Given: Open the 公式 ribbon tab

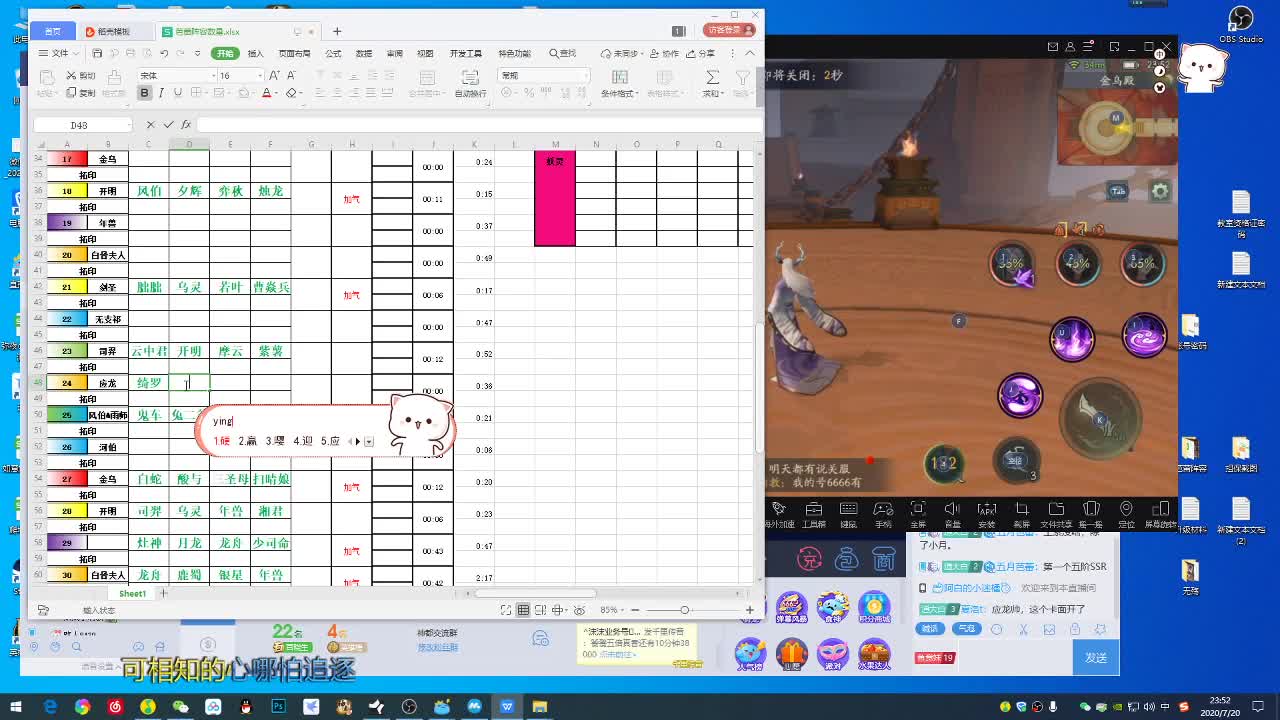Looking at the screenshot, I should click(x=333, y=53).
